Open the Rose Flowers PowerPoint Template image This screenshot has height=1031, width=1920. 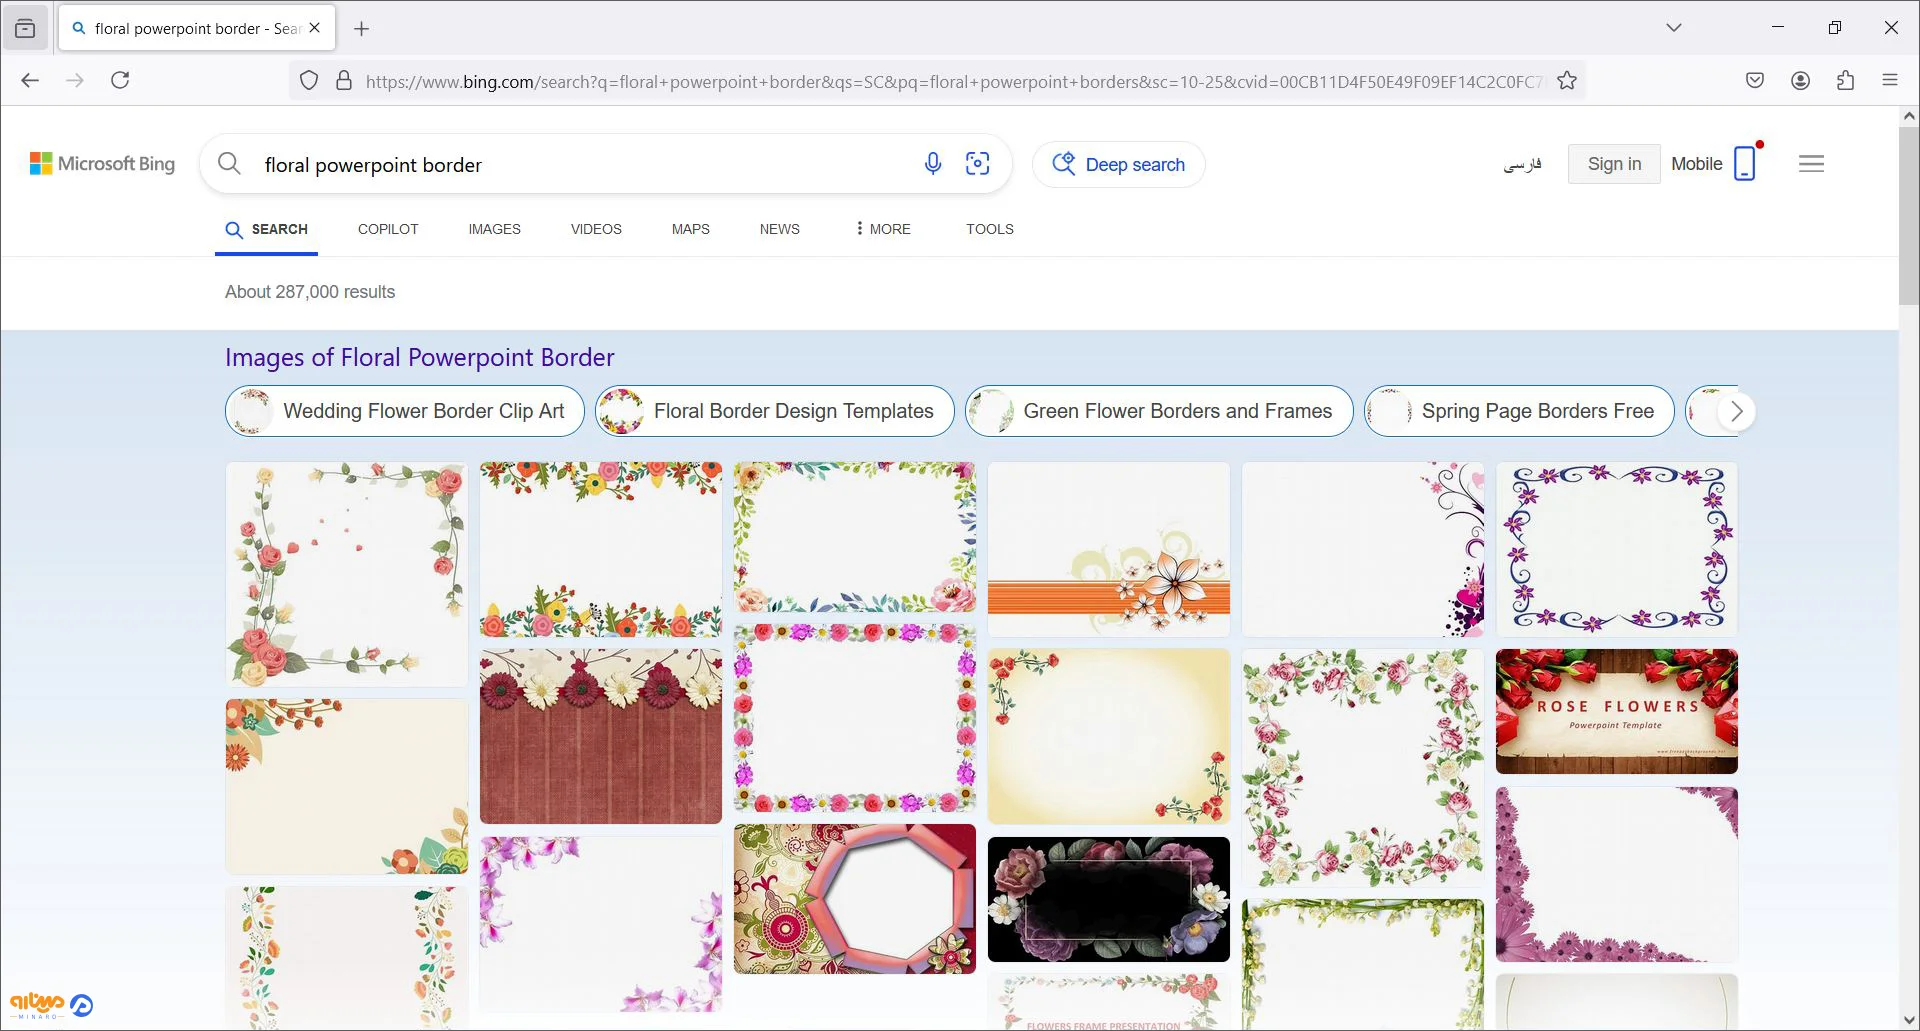tap(1617, 711)
